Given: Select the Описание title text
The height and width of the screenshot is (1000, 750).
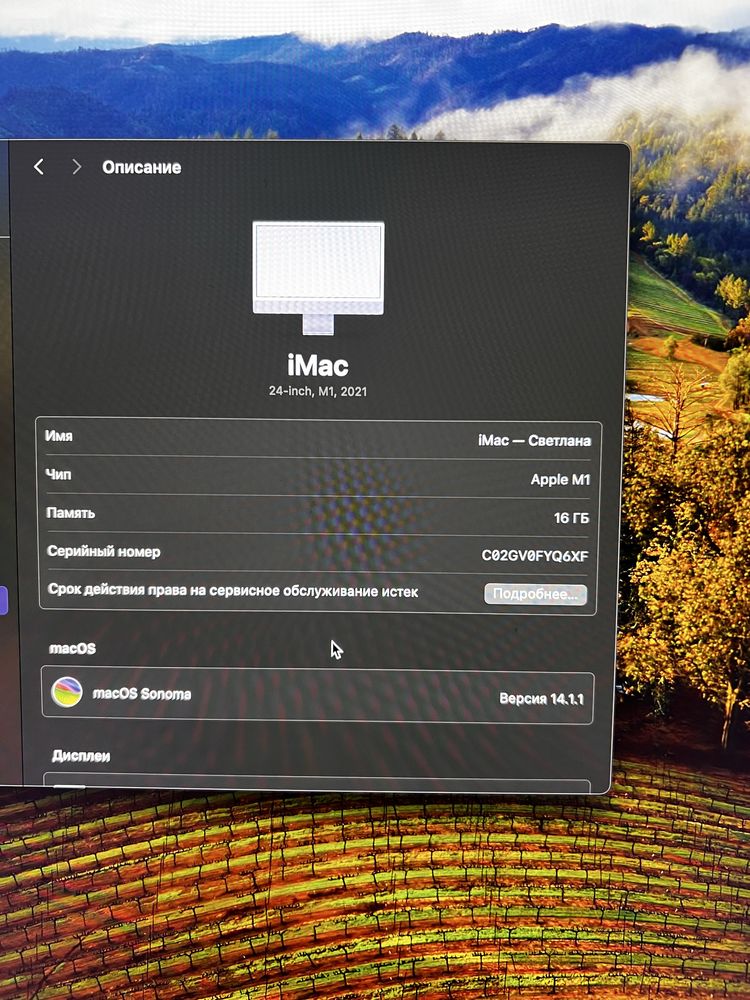Looking at the screenshot, I should pos(142,168).
